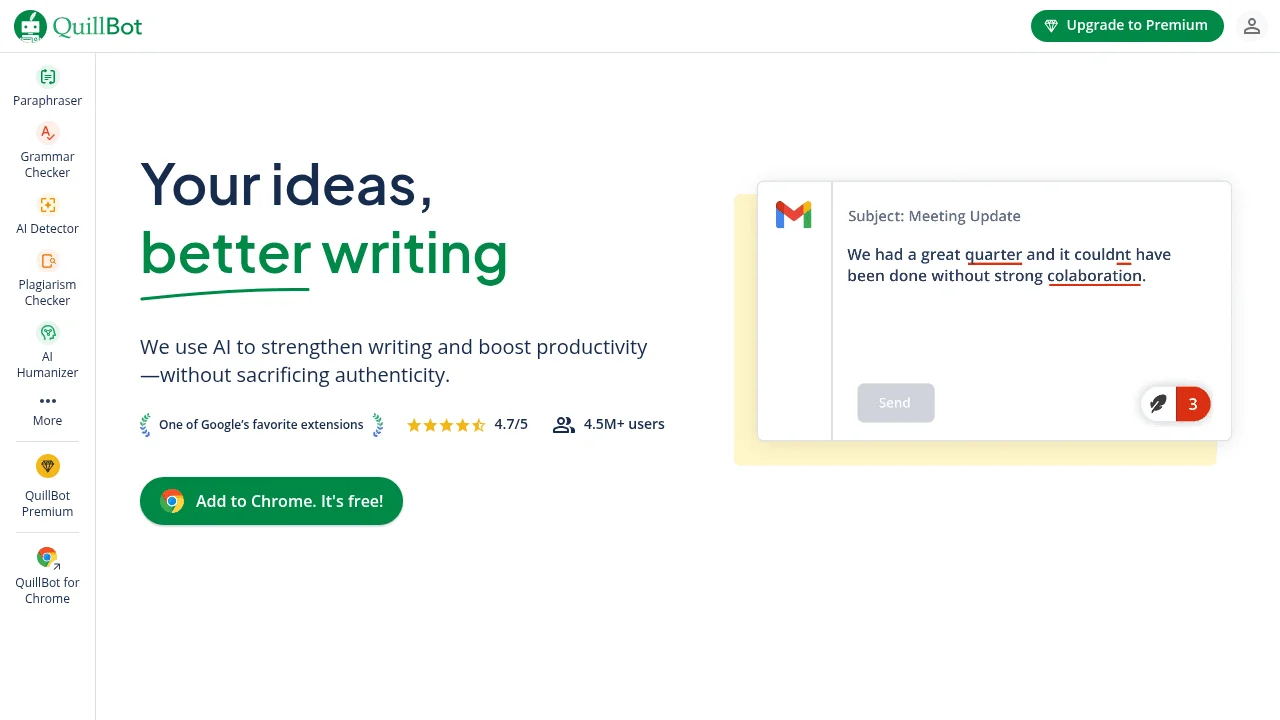Open the Grammar Checker icon

[x=47, y=133]
